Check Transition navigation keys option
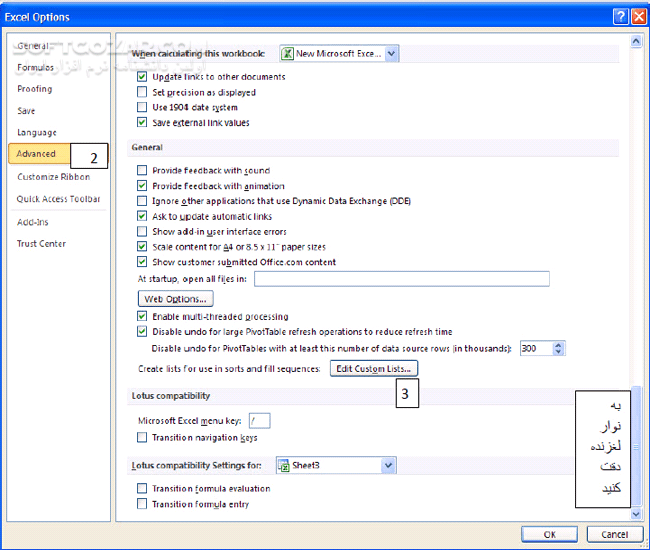 tap(142, 437)
